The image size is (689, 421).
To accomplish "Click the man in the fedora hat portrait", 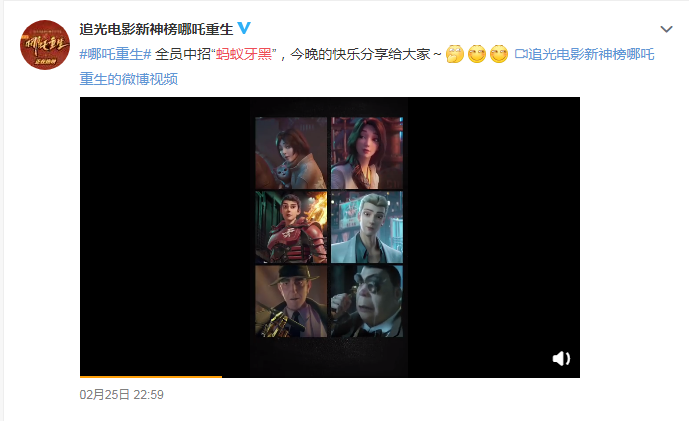I will (291, 301).
